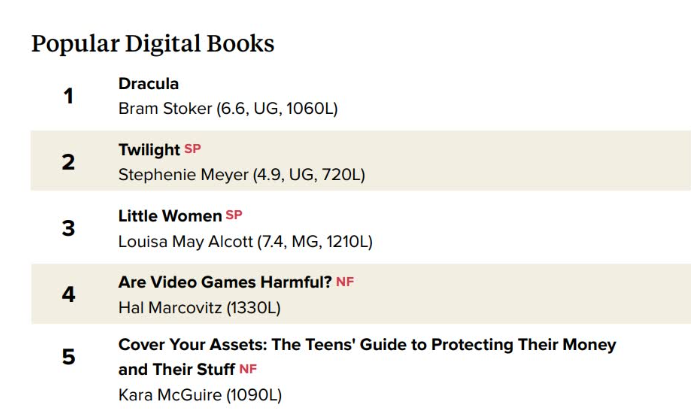The image size is (691, 415).
Task: Open Are Video Games Harmful? title
Action: [225, 282]
